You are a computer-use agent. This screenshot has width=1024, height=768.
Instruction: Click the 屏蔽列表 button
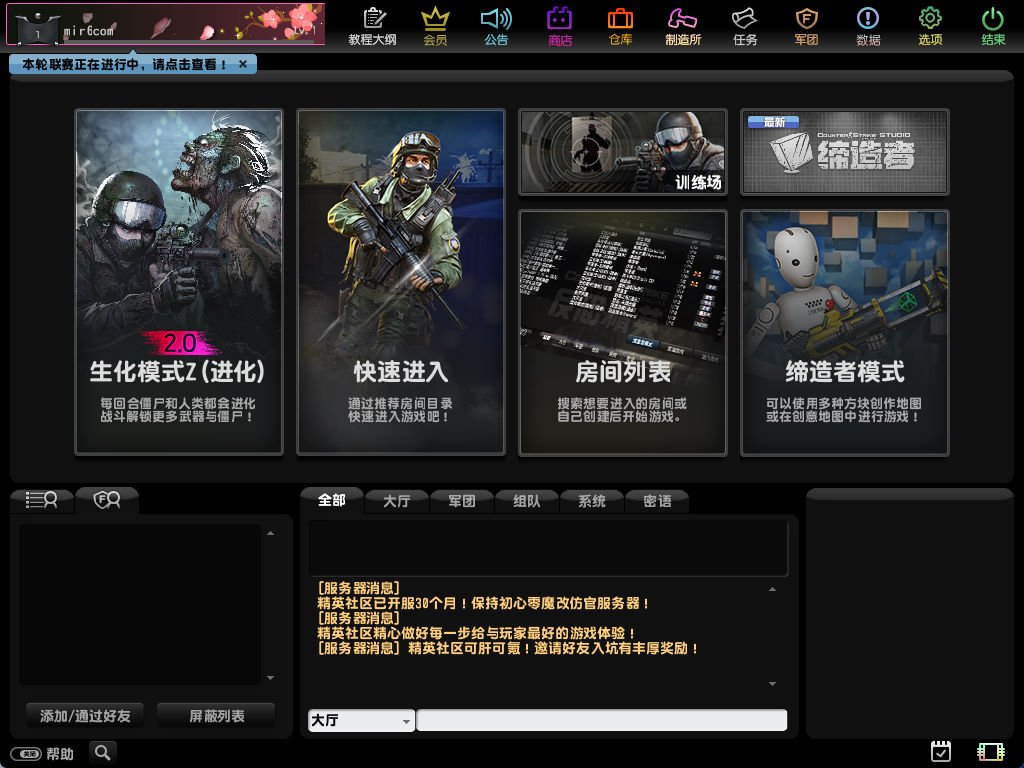point(216,716)
